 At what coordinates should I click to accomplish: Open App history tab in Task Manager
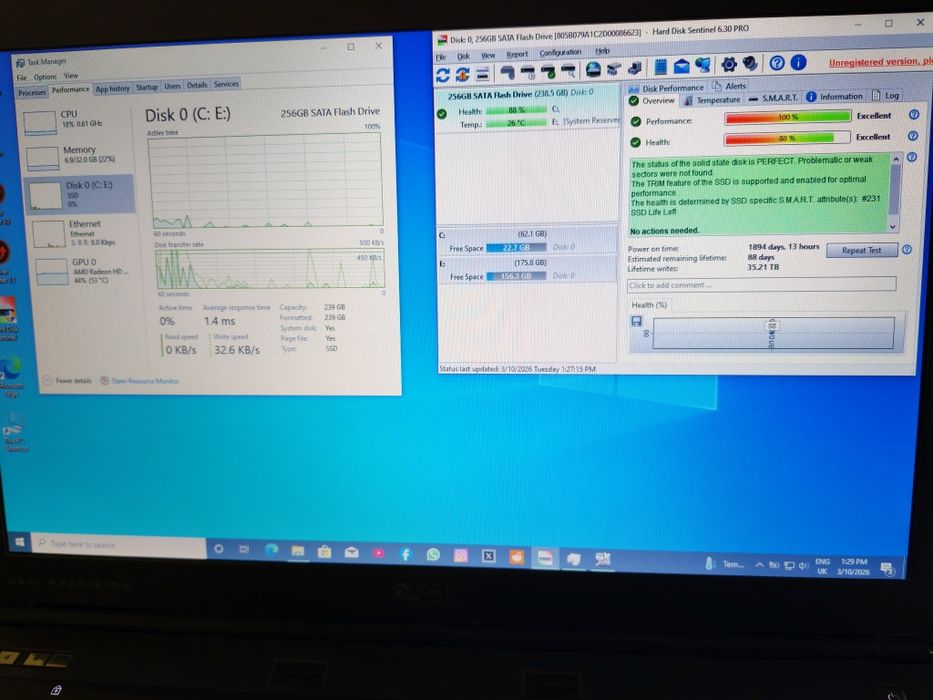(112, 89)
